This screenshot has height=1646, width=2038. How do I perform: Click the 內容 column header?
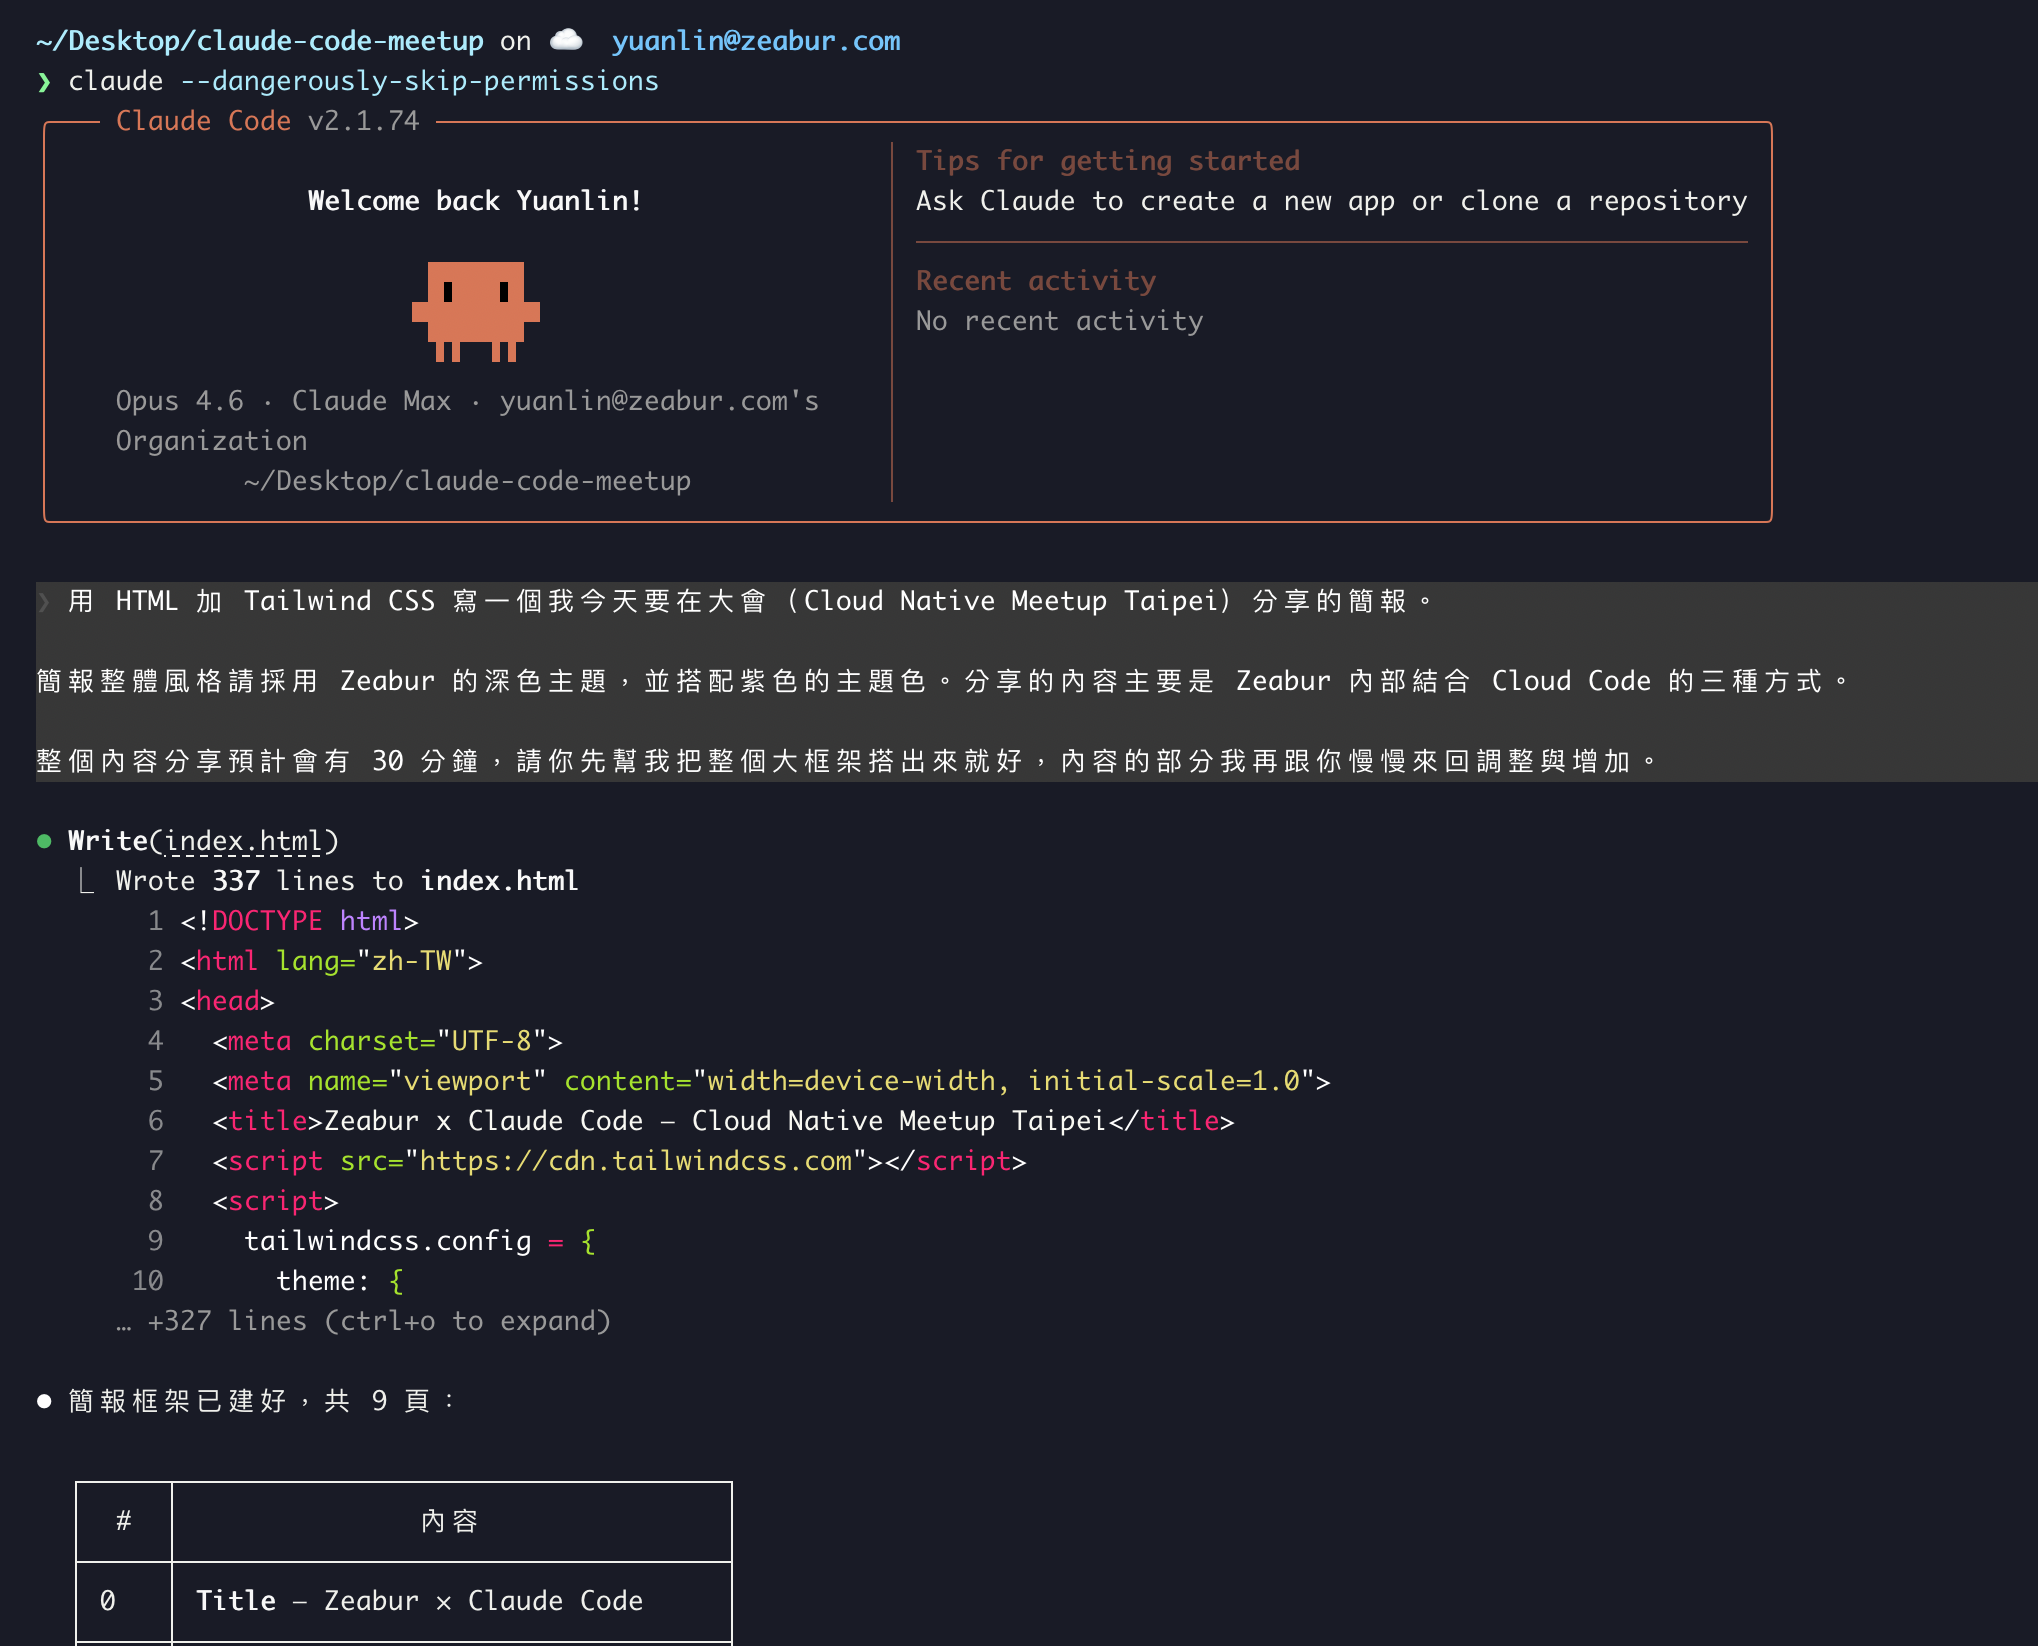pyautogui.click(x=450, y=1521)
